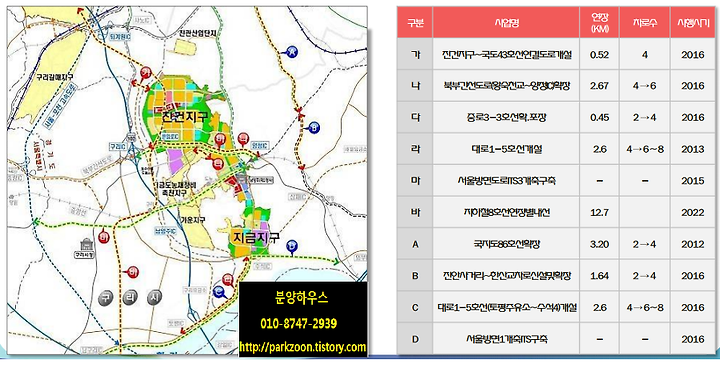Click the red 가 pin above 진건지구
Screen dimensions: 720x368
click(146, 72)
